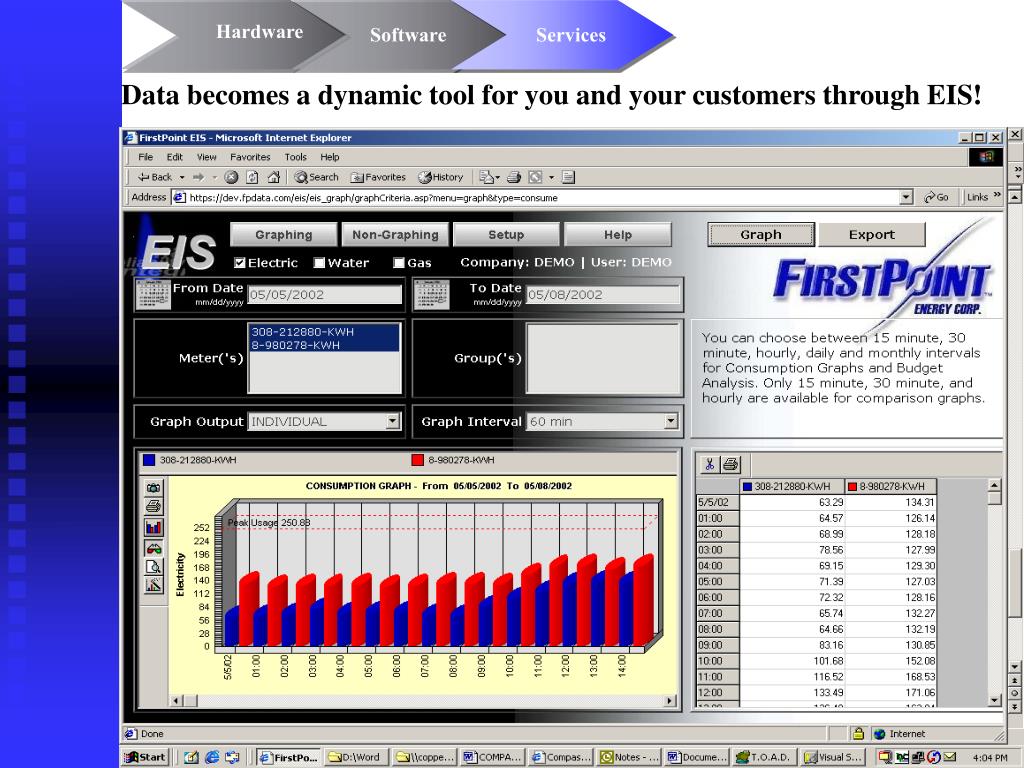Click the Edit page icon in browser toolbar

click(536, 177)
